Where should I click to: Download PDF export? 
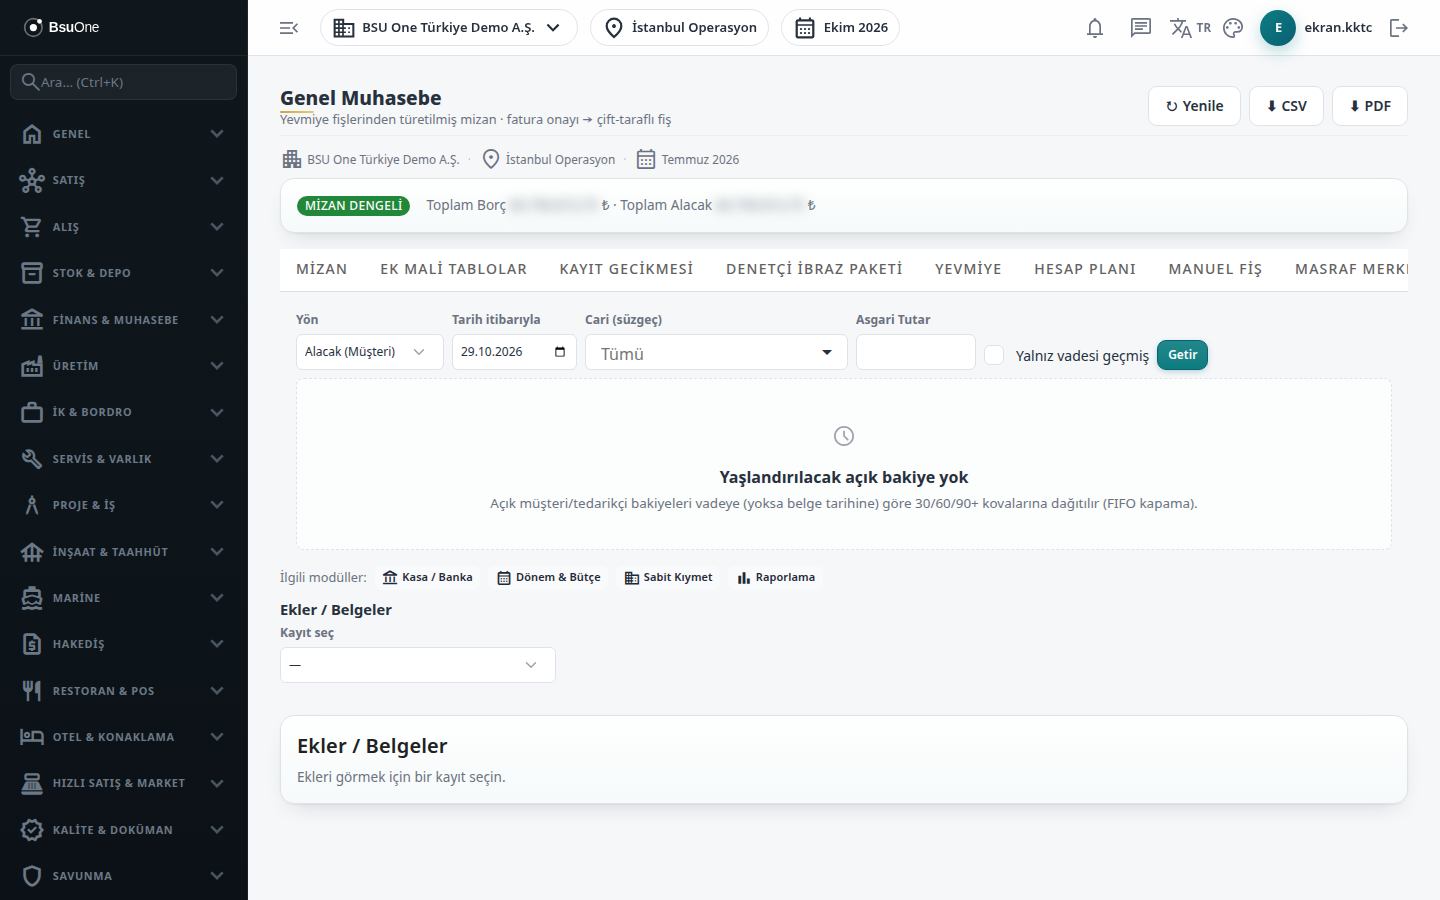click(x=1370, y=106)
